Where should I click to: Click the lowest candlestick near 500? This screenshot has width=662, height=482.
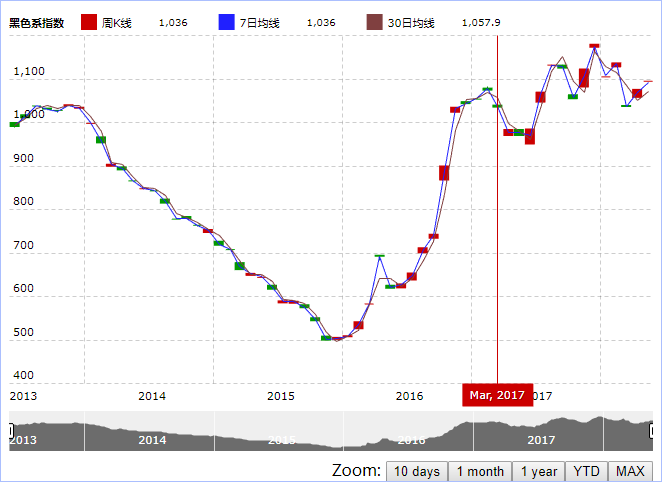pyautogui.click(x=326, y=338)
